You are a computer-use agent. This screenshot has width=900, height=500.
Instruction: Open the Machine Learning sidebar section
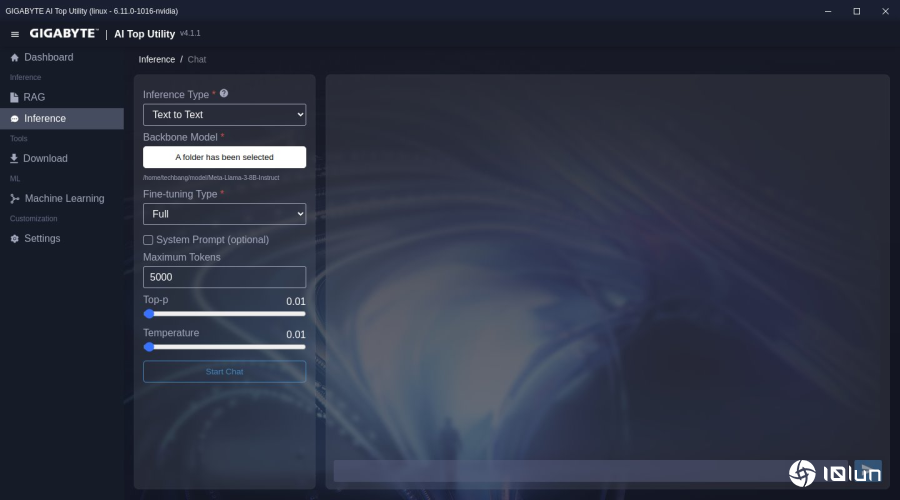tap(64, 199)
